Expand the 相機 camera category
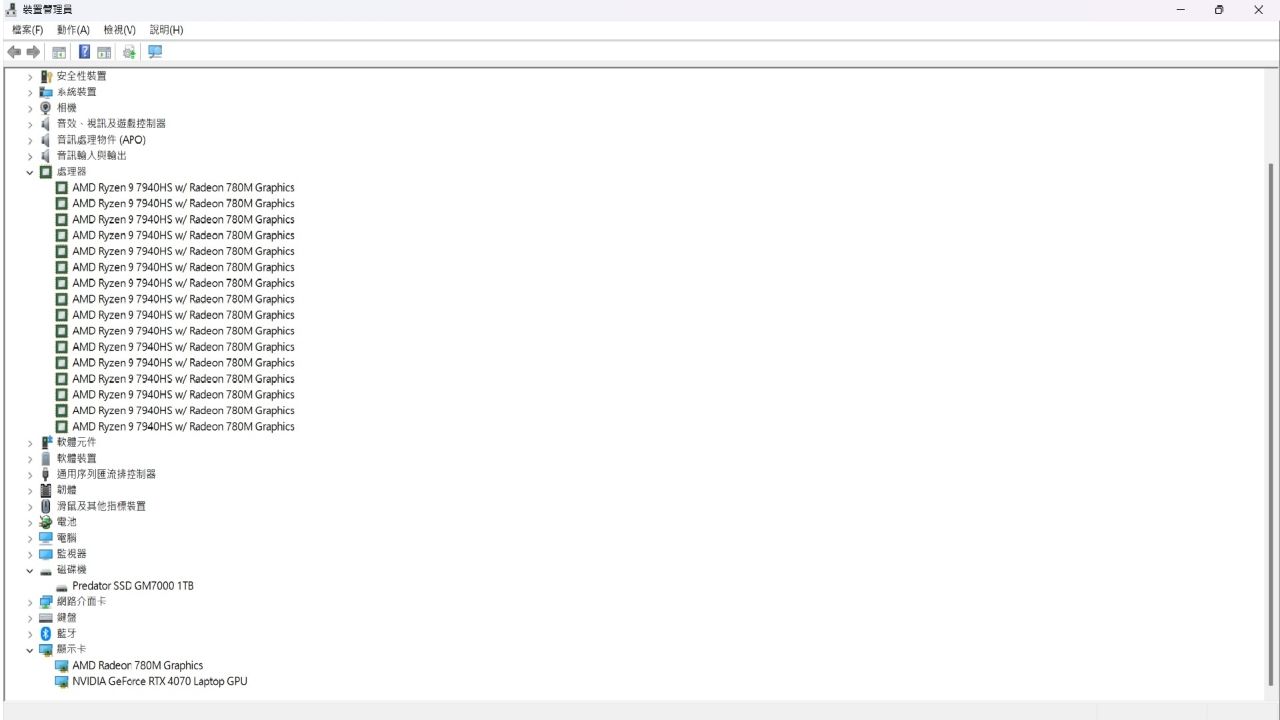 point(30,108)
